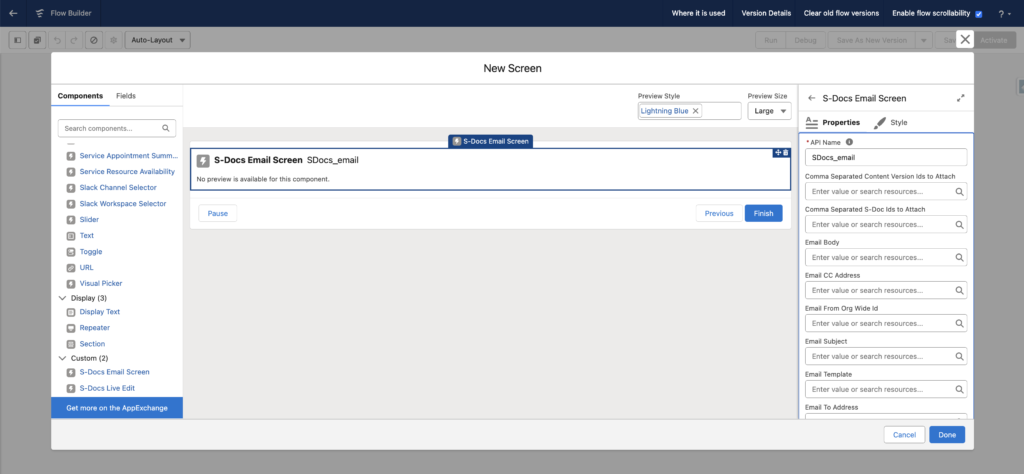1024x474 pixels.
Task: Select S-Docs Email Screen in component list
Action: (114, 372)
